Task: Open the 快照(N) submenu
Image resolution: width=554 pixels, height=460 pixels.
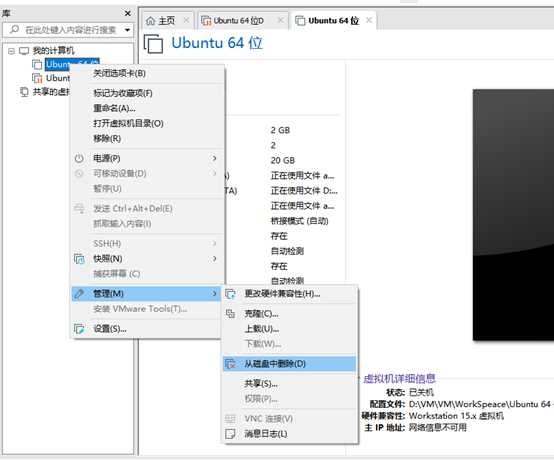Action: click(x=147, y=259)
